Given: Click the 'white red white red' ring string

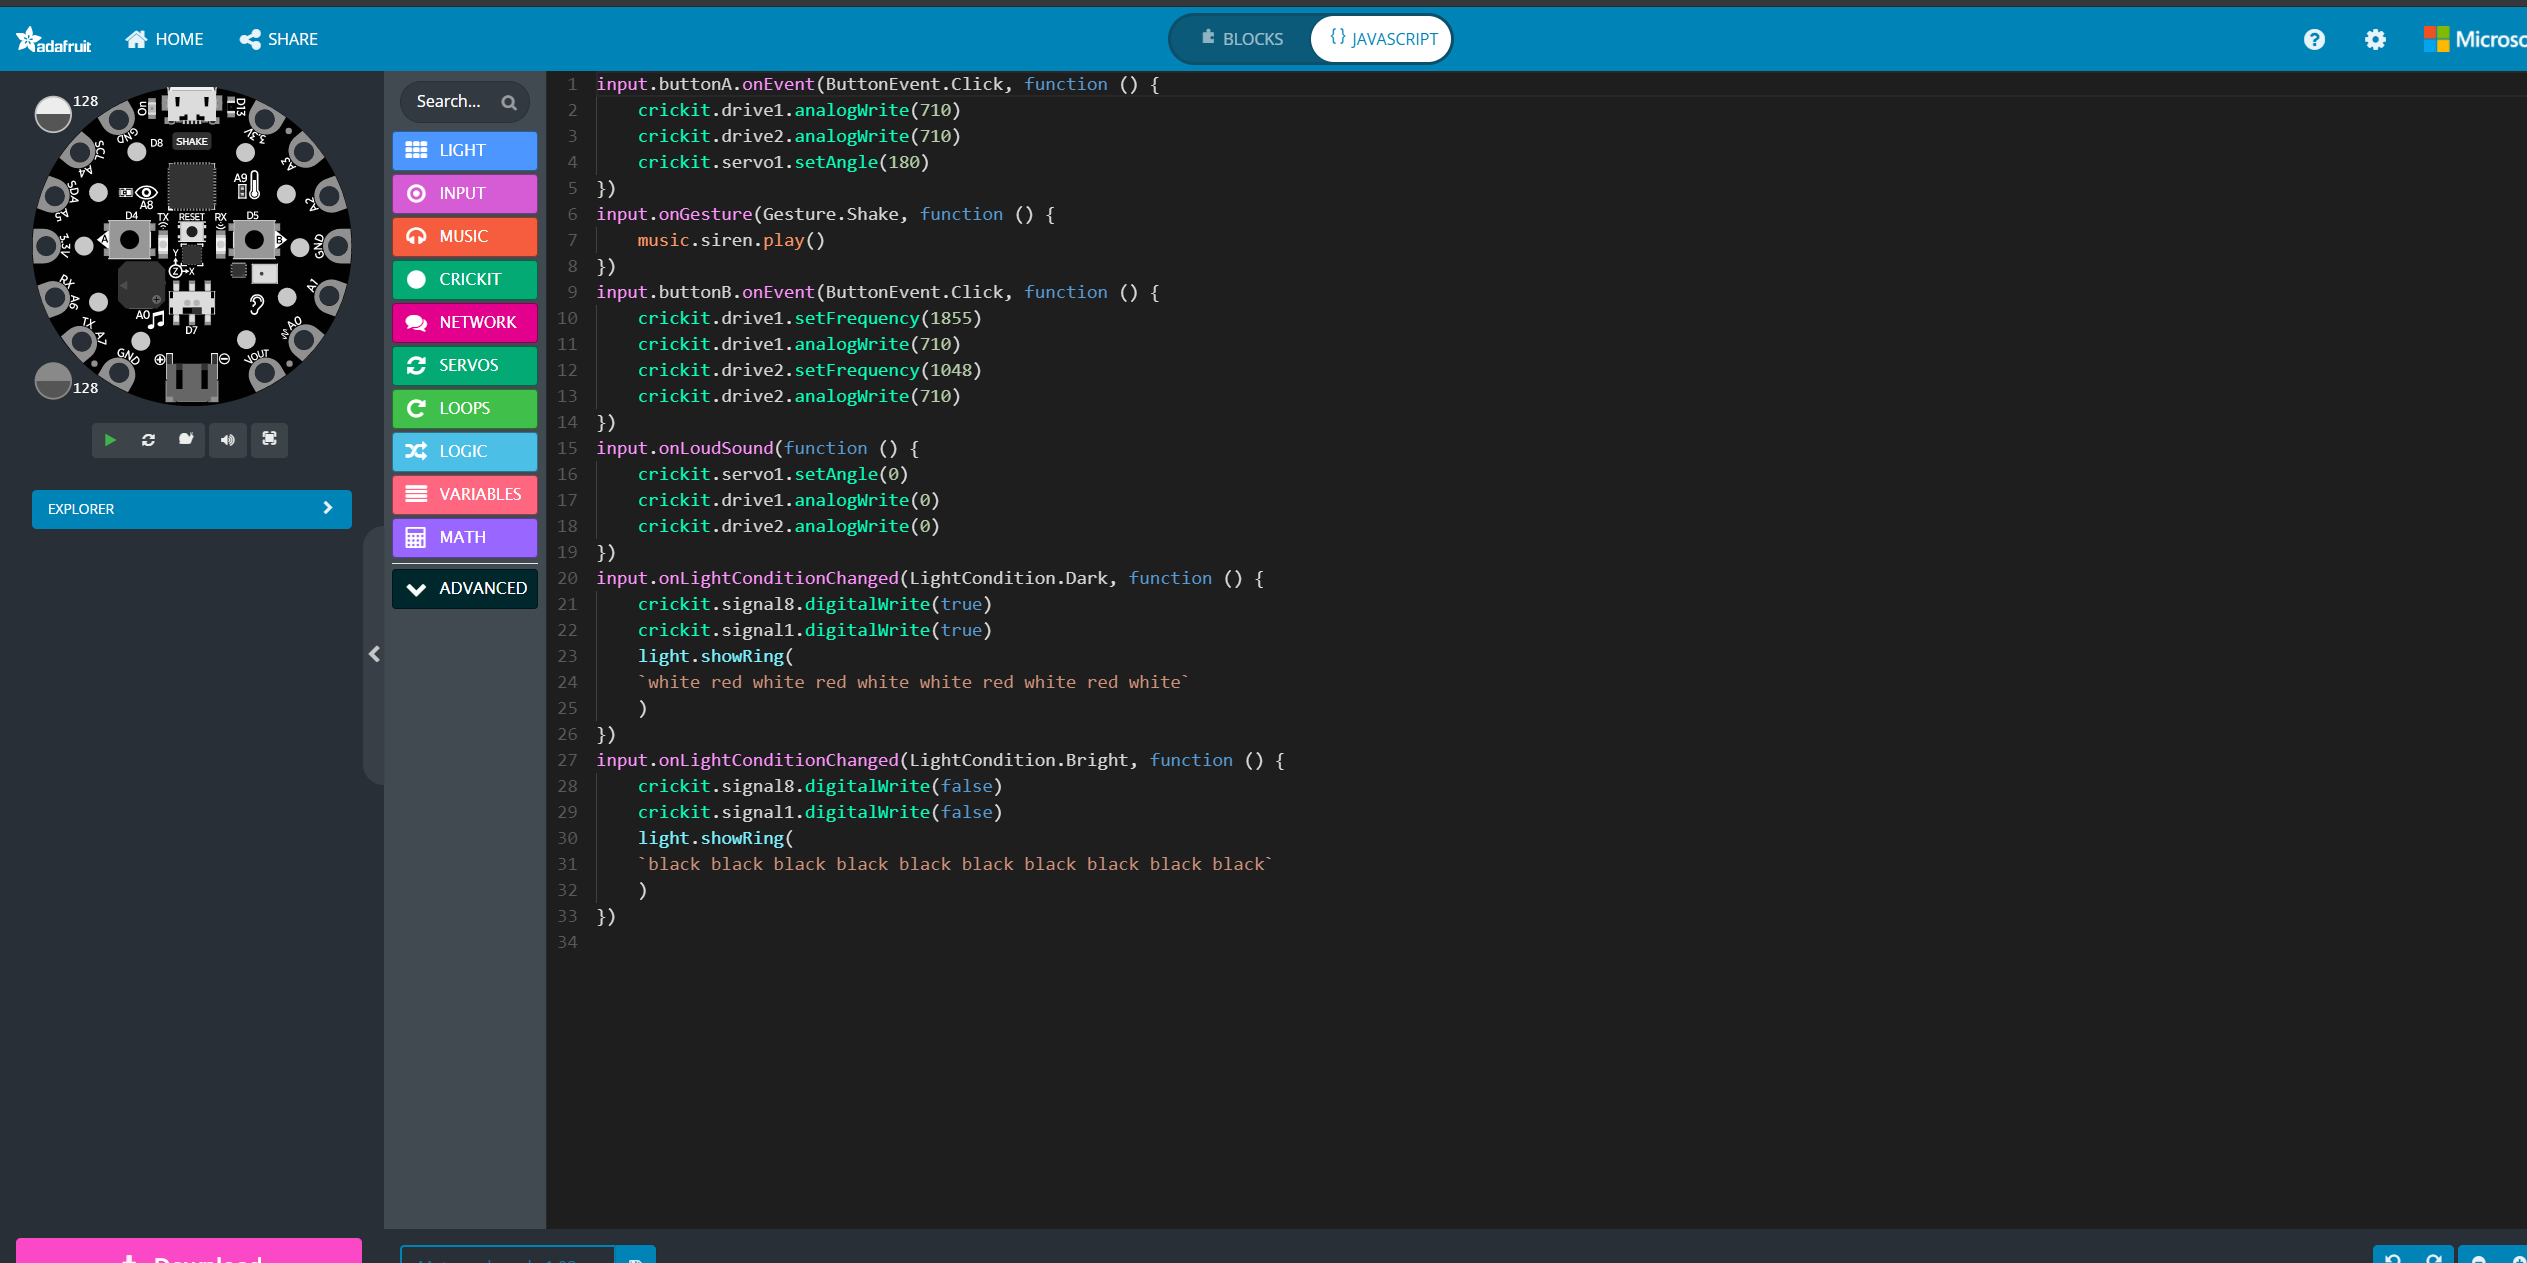Looking at the screenshot, I should 913,682.
